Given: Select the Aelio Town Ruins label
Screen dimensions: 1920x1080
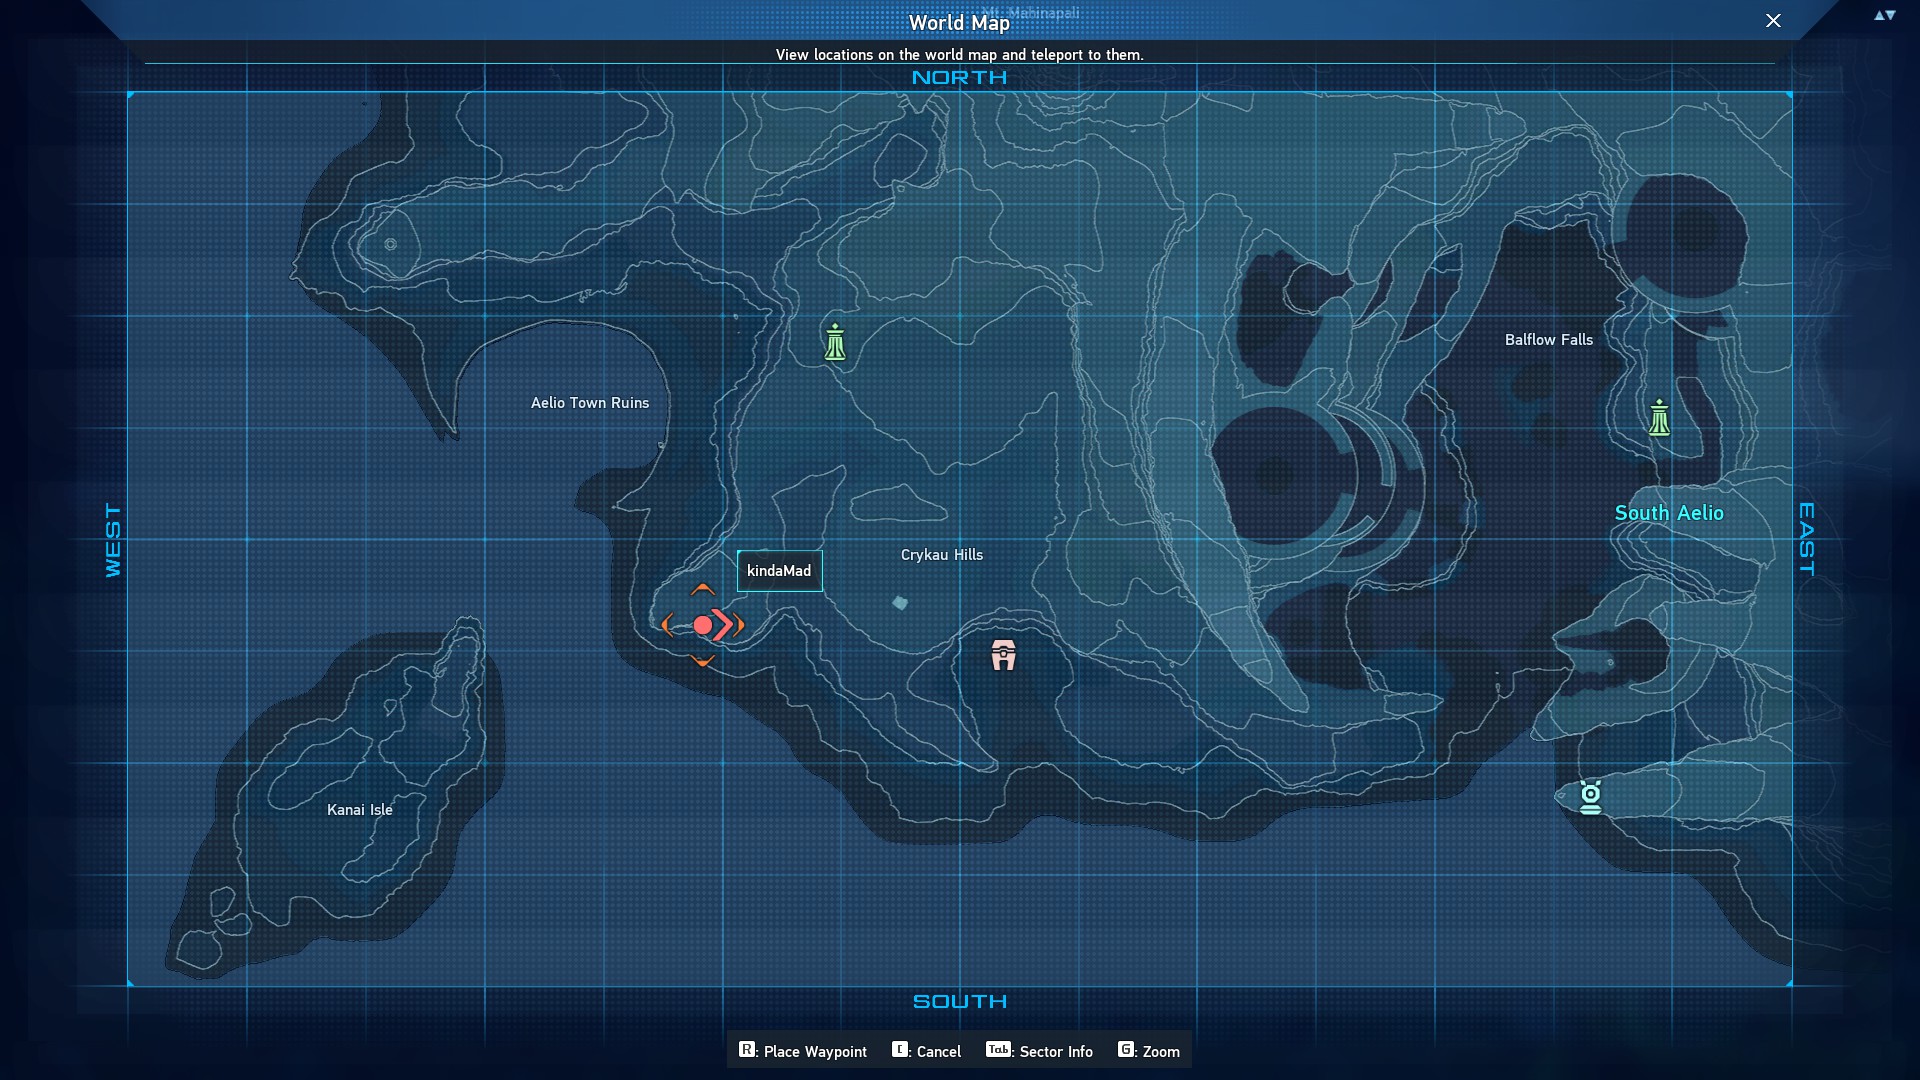Looking at the screenshot, I should click(590, 403).
